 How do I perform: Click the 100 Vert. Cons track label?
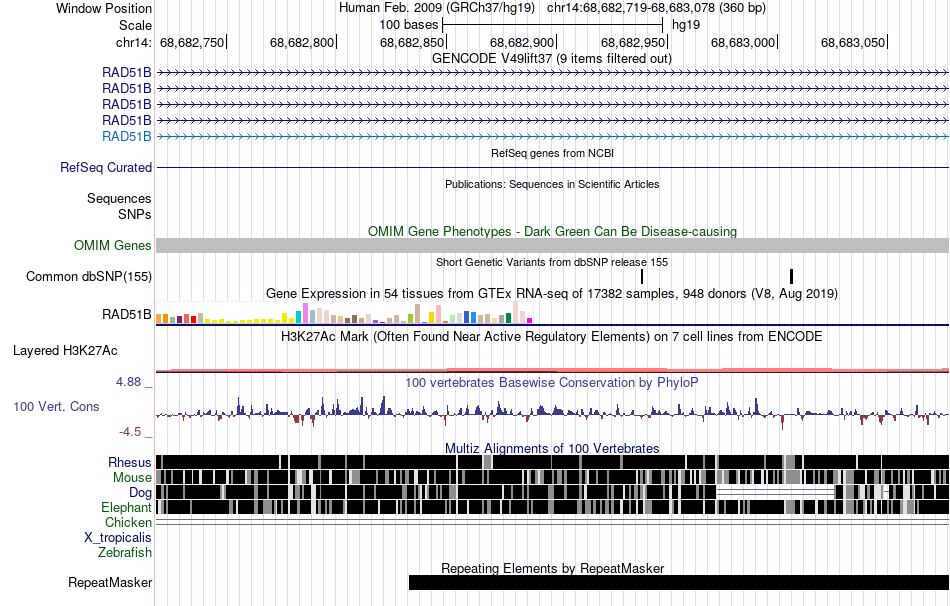point(56,407)
